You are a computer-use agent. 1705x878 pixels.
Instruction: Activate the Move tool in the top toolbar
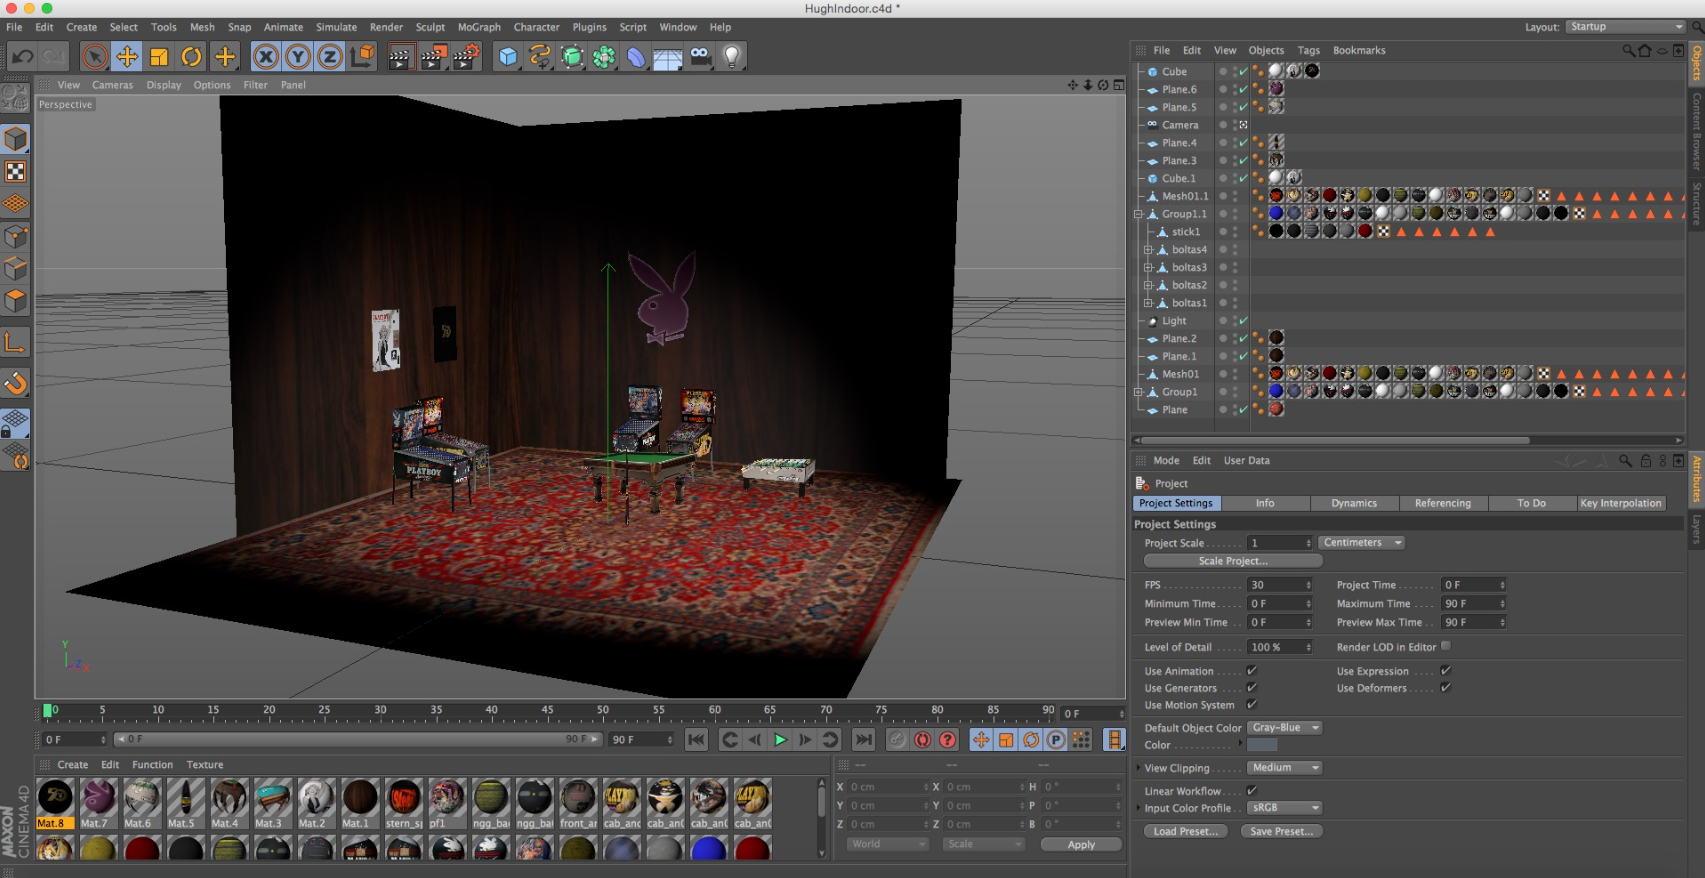127,57
